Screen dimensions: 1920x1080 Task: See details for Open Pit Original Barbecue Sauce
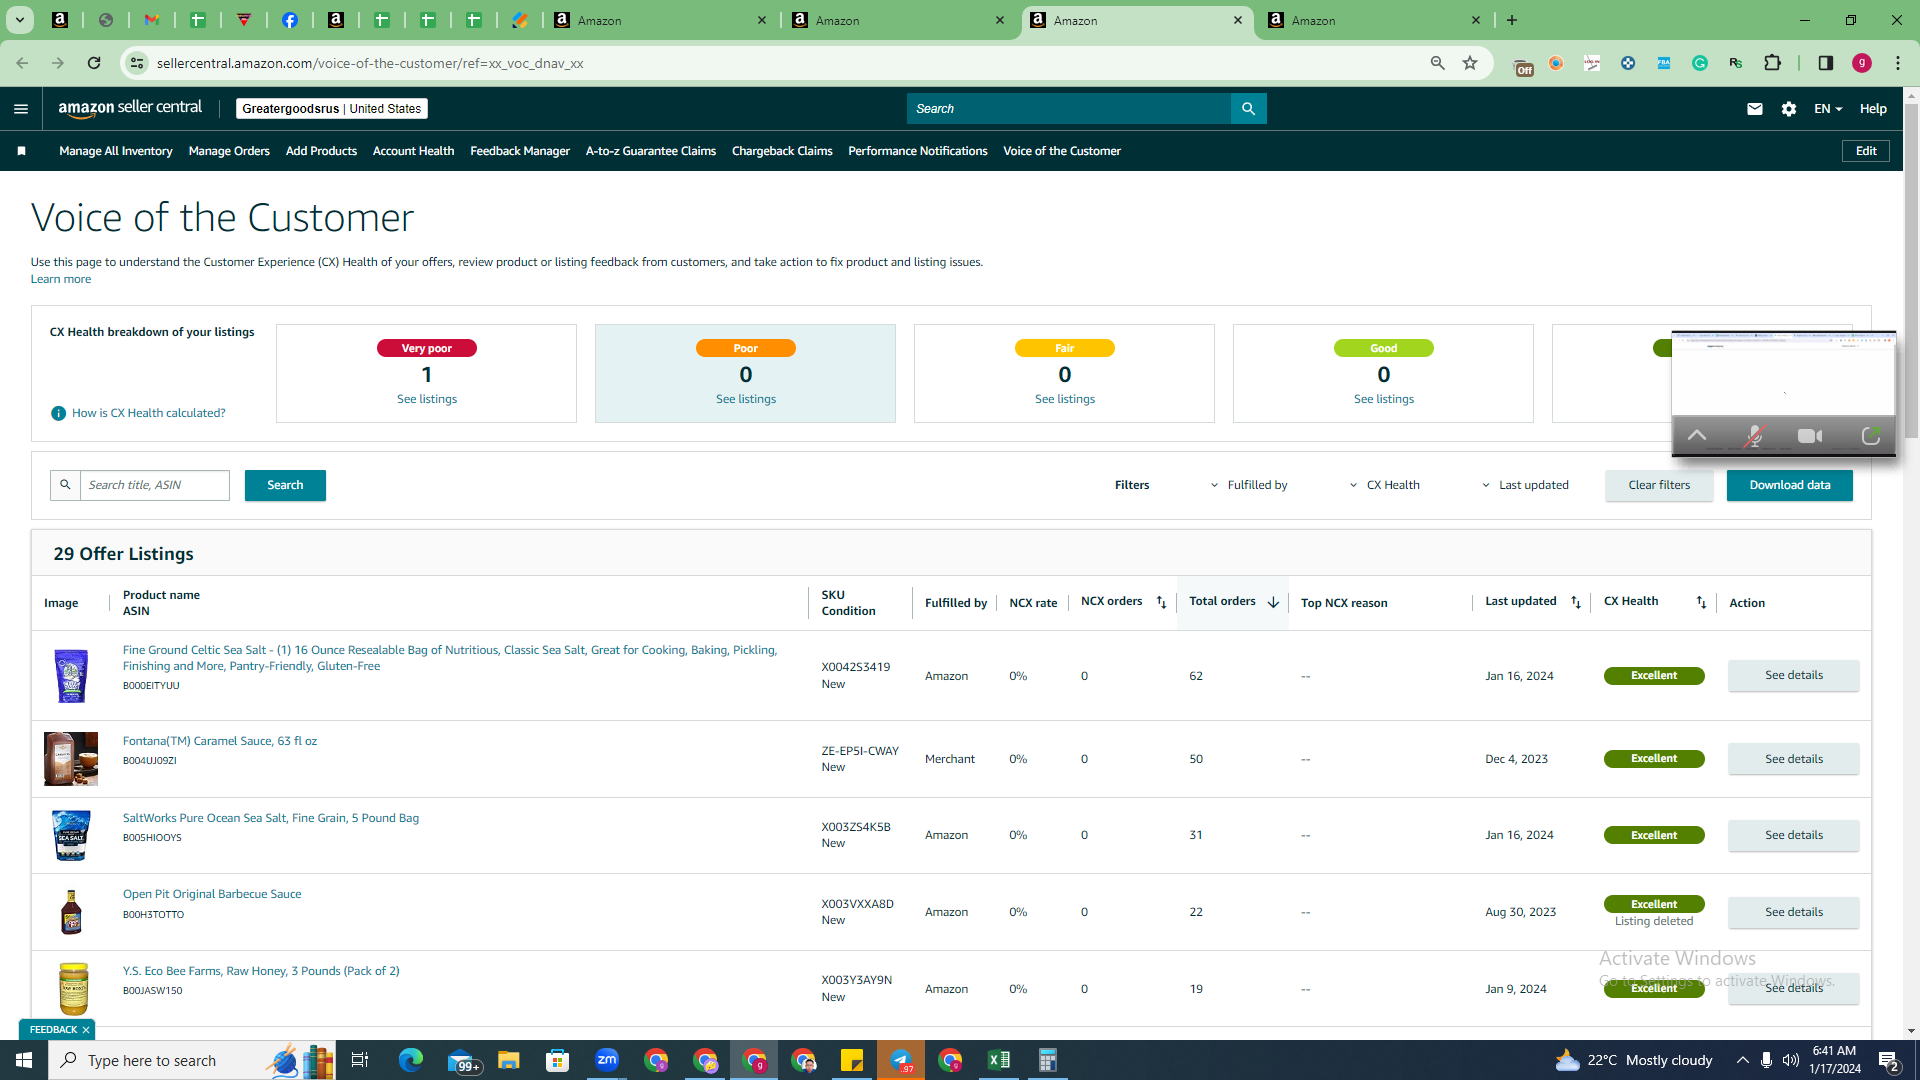click(x=1794, y=912)
